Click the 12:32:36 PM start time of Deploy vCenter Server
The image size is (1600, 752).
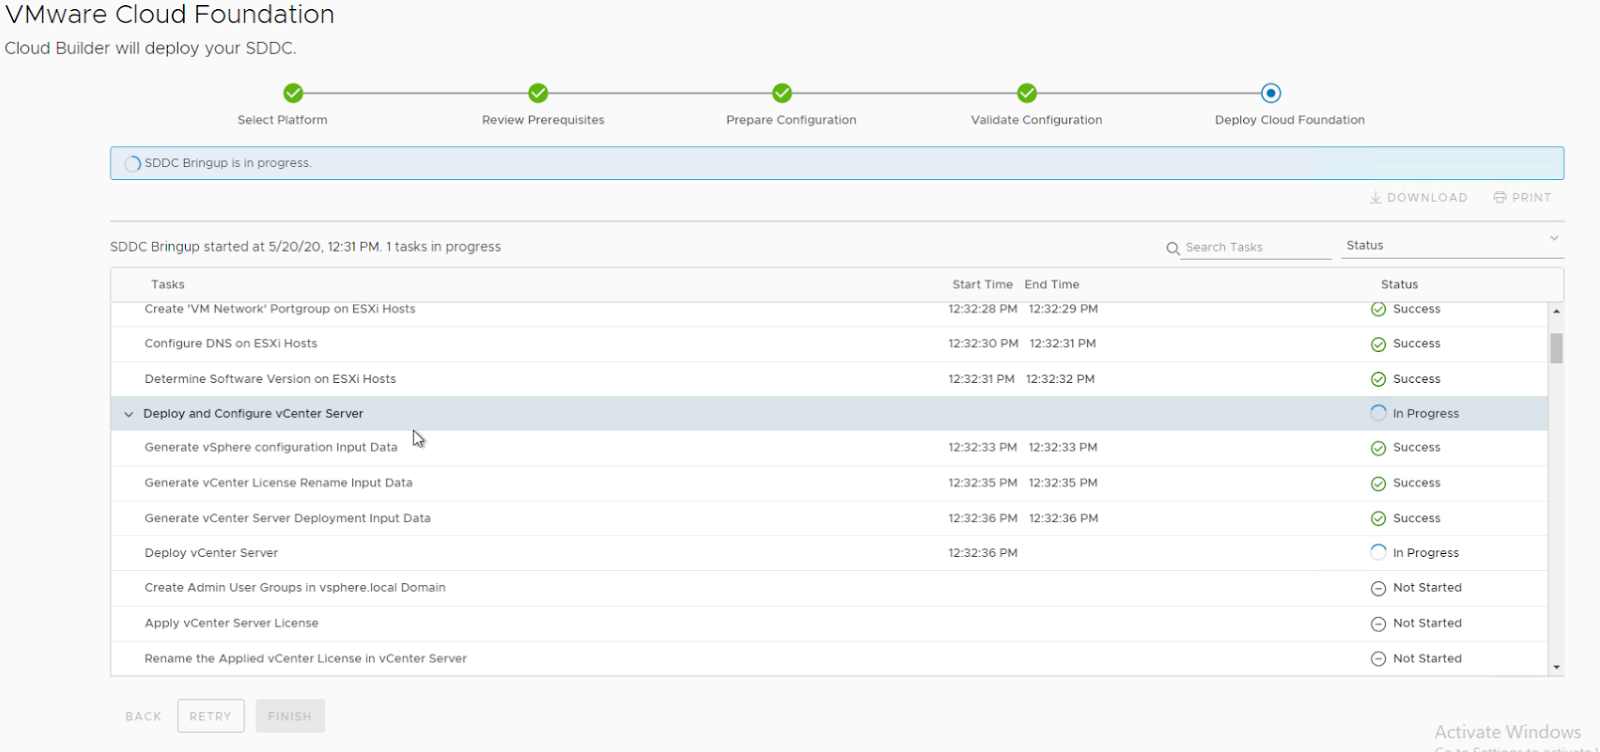(x=983, y=553)
